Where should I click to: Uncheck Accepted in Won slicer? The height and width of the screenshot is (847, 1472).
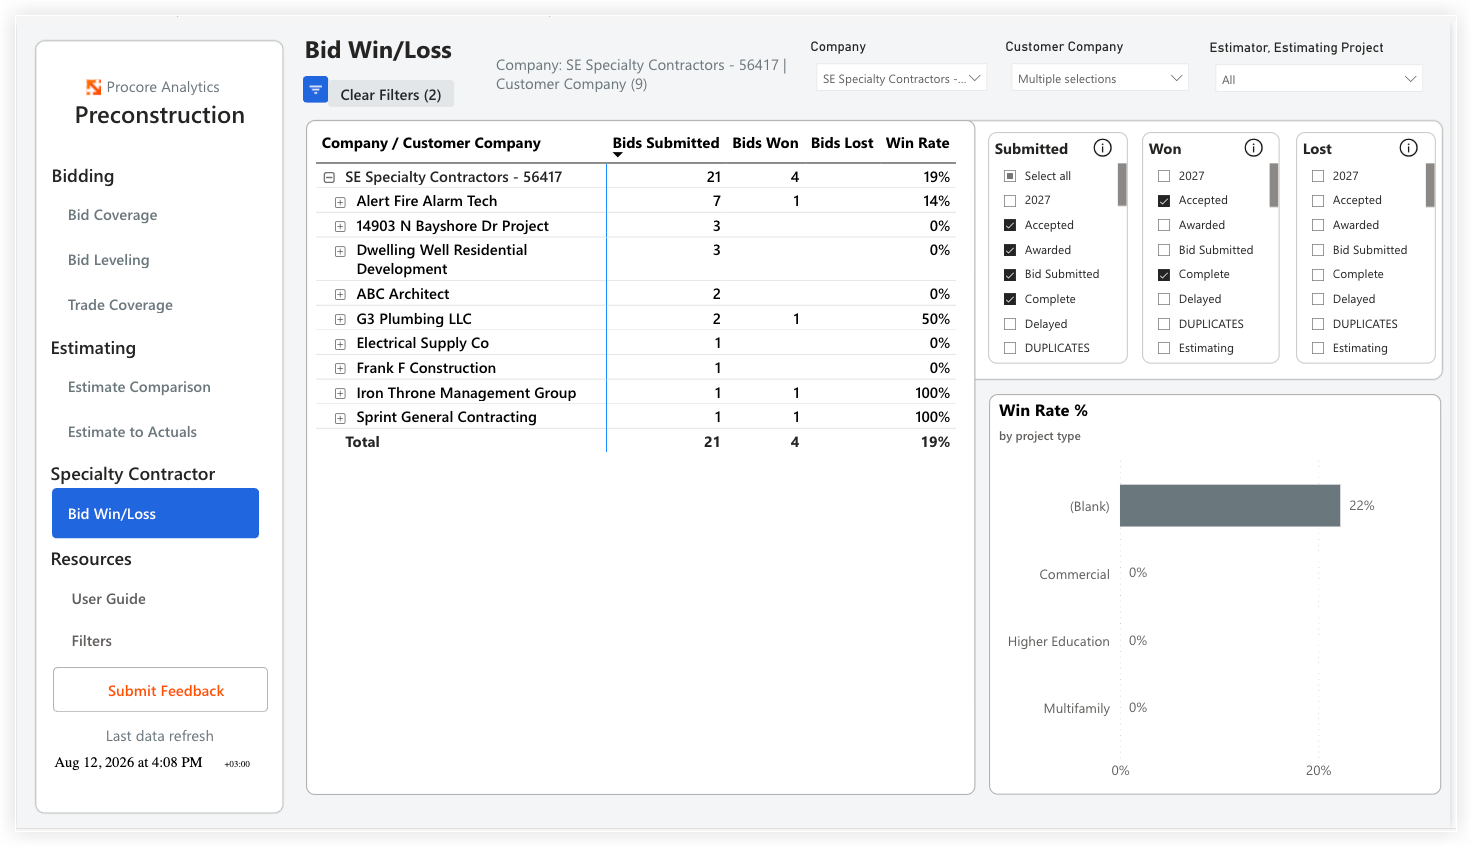(1164, 200)
